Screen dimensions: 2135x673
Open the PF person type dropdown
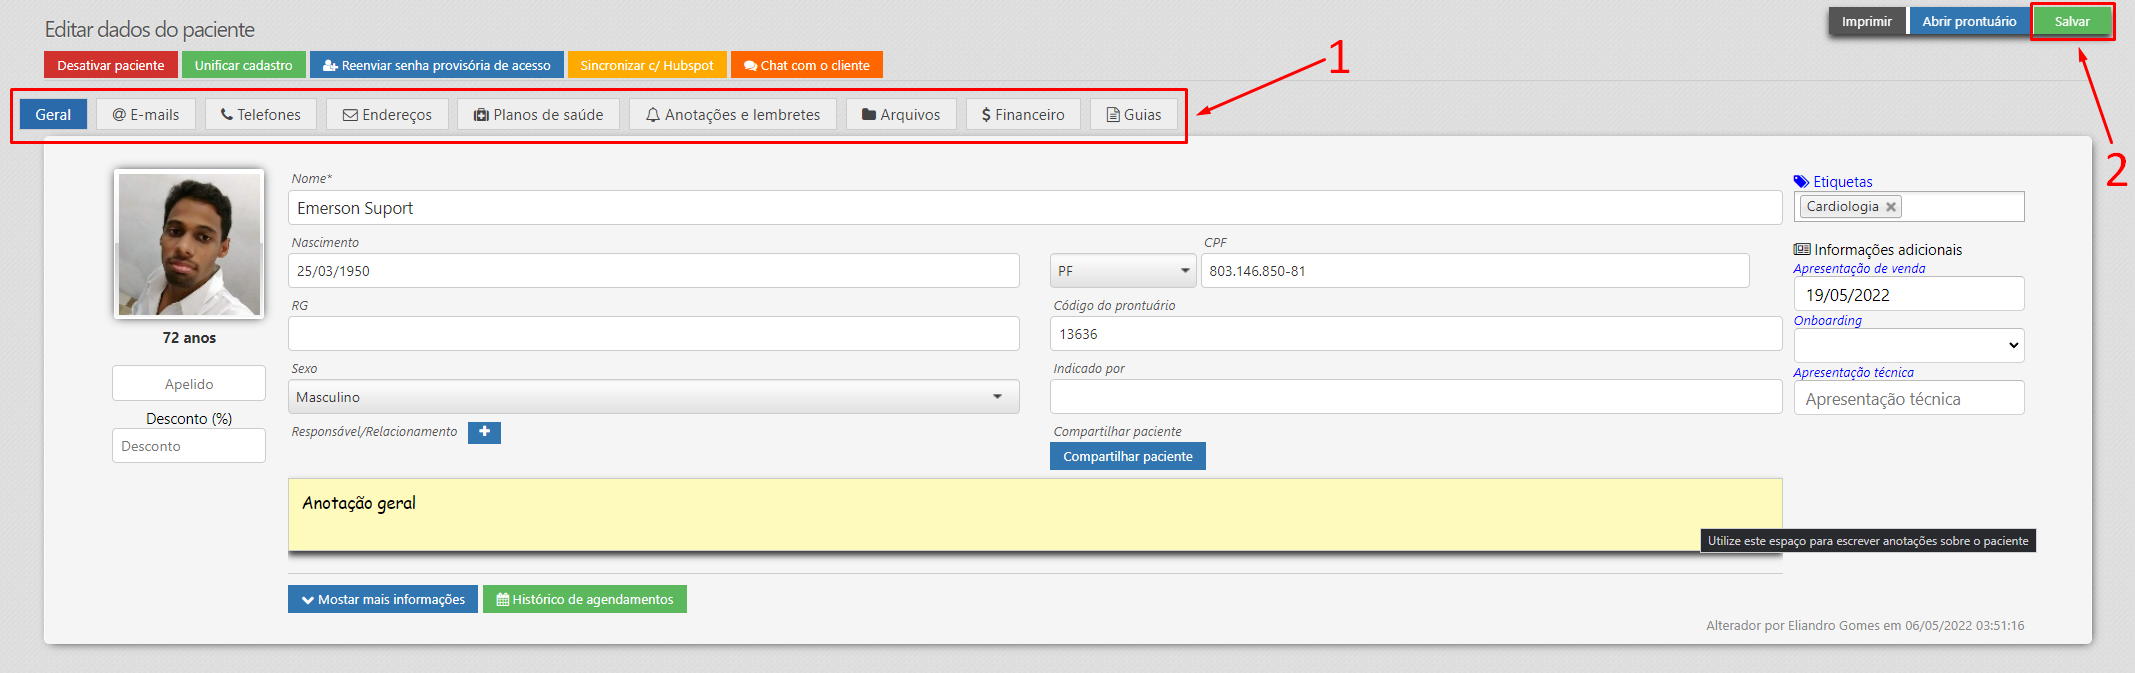pos(1123,271)
